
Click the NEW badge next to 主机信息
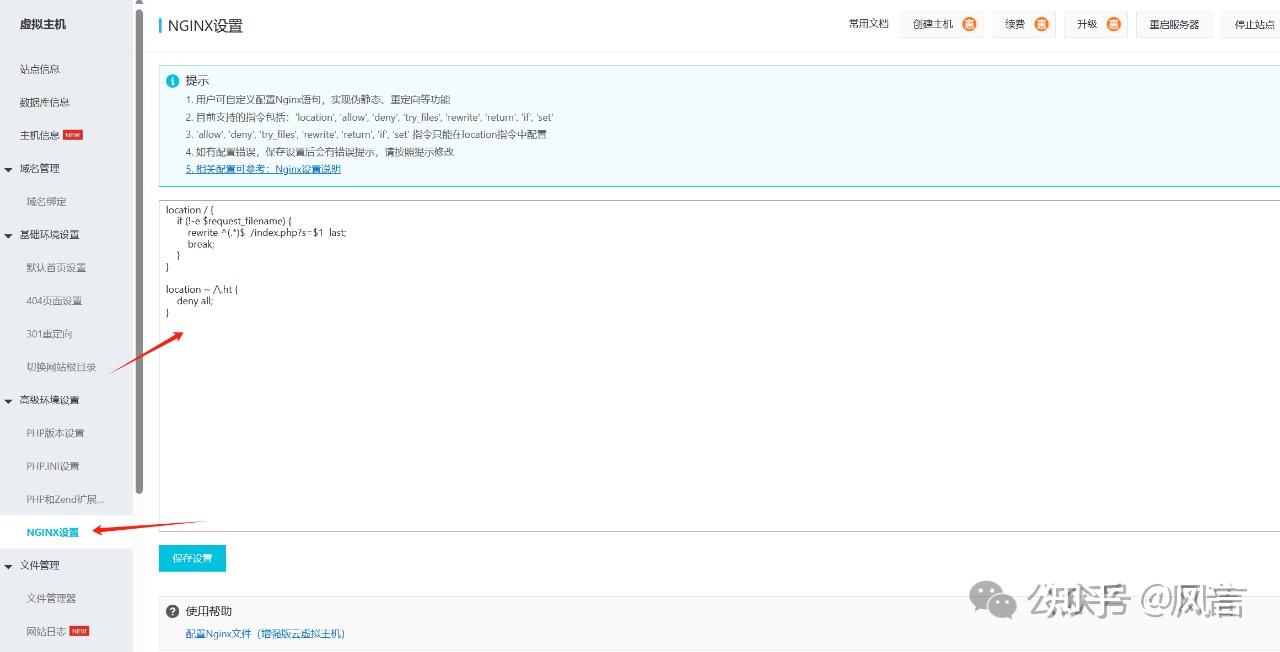(x=73, y=135)
